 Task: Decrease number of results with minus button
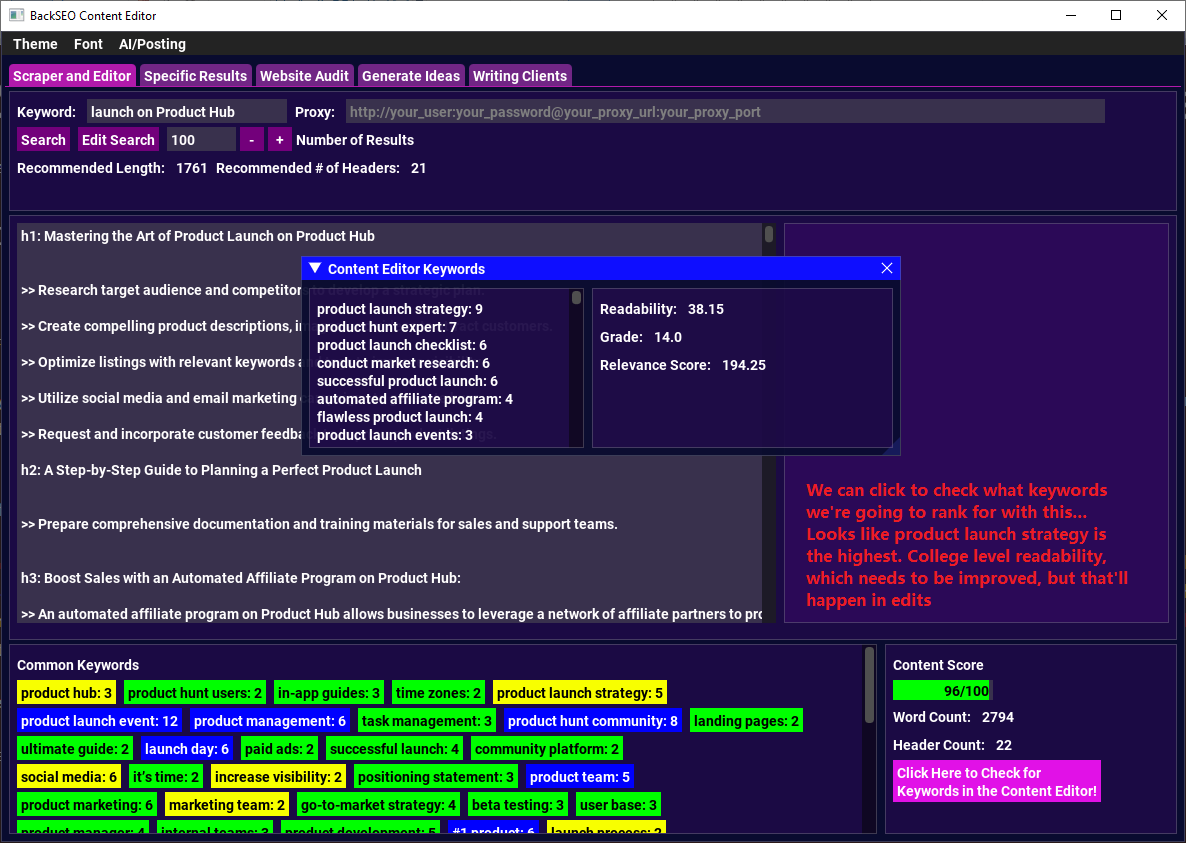252,140
